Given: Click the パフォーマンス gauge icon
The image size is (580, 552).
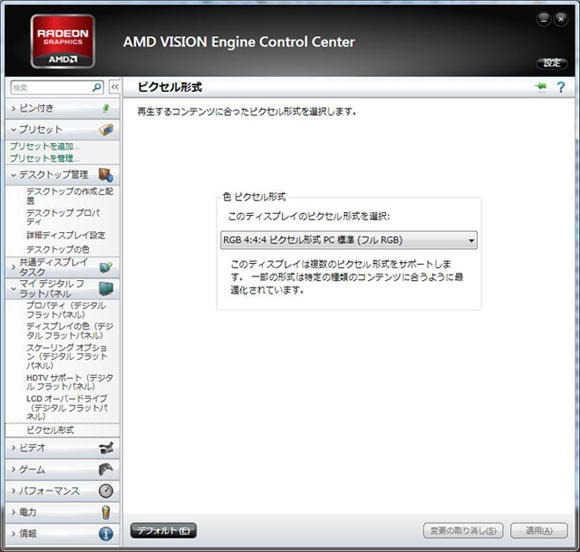Looking at the screenshot, I should 106,491.
